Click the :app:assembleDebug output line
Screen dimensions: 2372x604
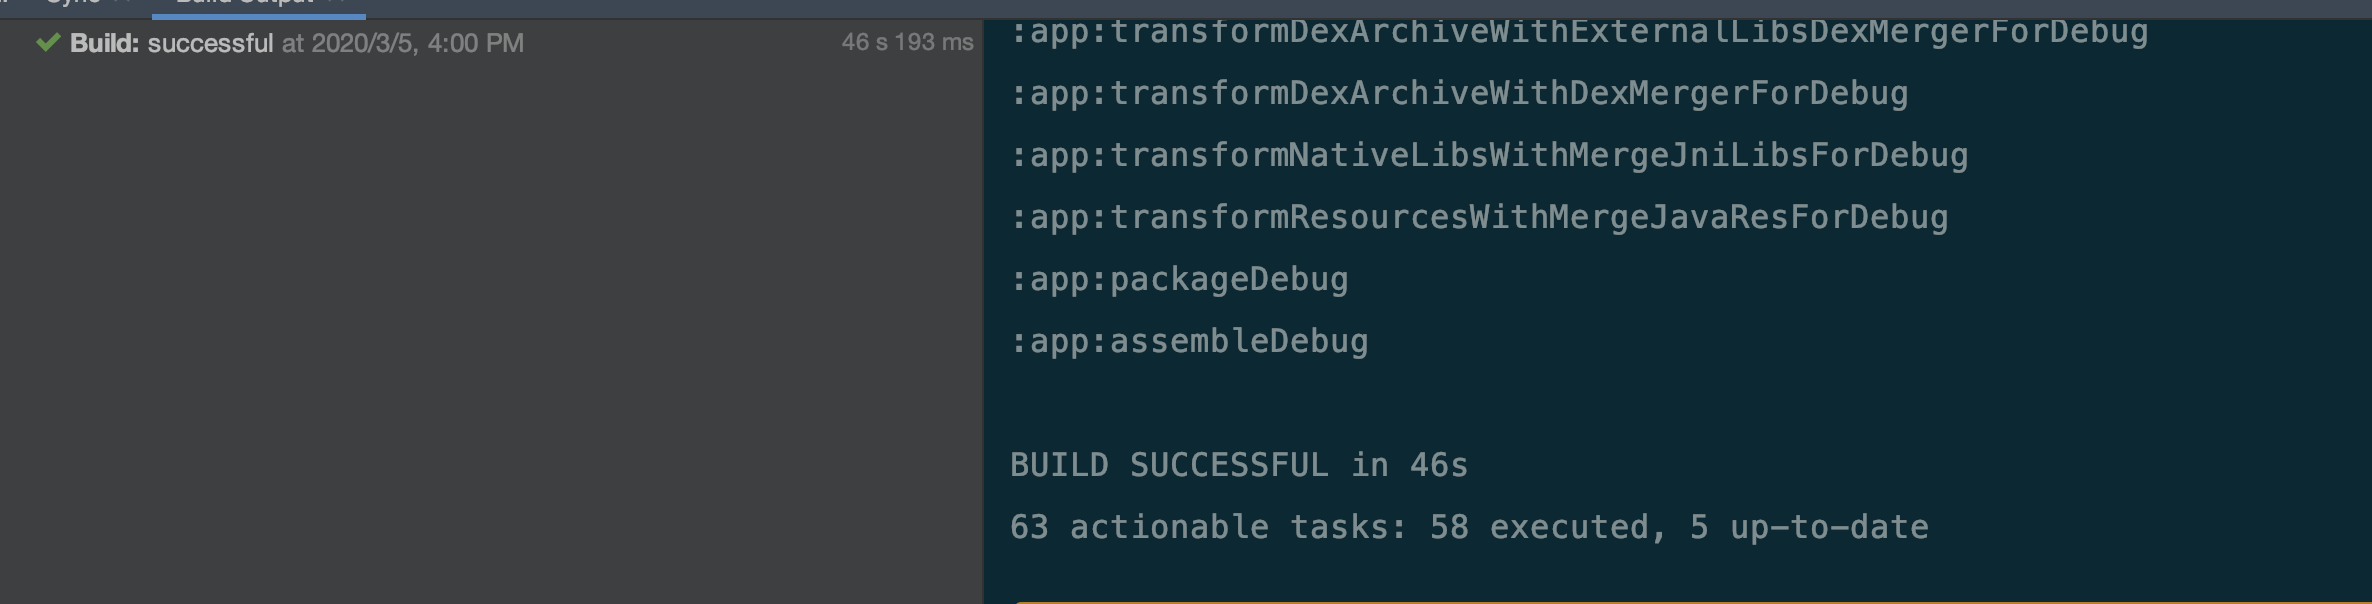1188,341
